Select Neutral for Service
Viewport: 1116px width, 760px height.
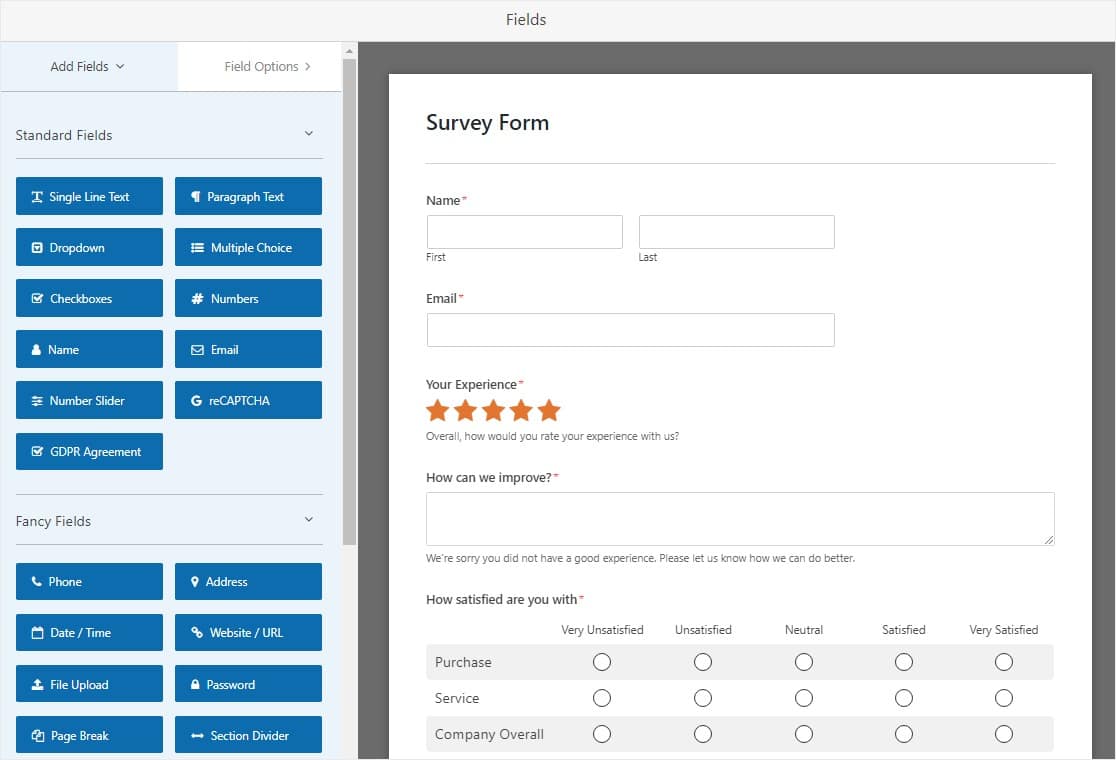coord(804,698)
